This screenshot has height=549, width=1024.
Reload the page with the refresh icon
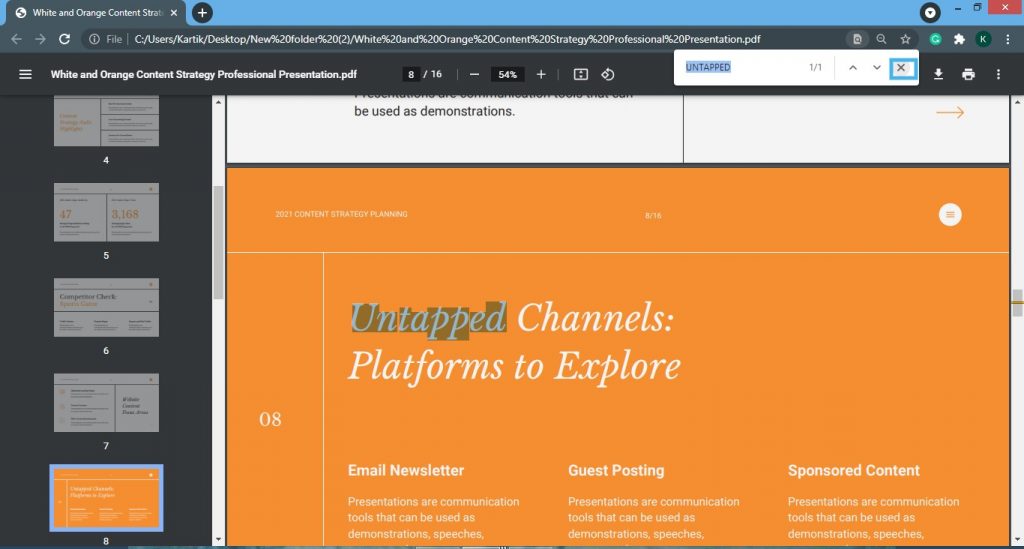(64, 39)
